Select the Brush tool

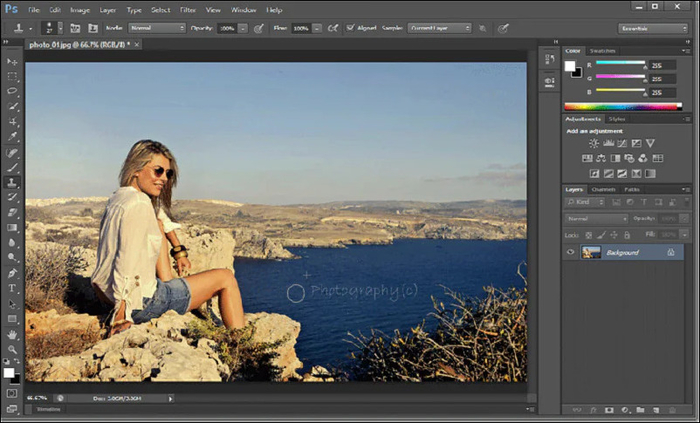pyautogui.click(x=12, y=168)
